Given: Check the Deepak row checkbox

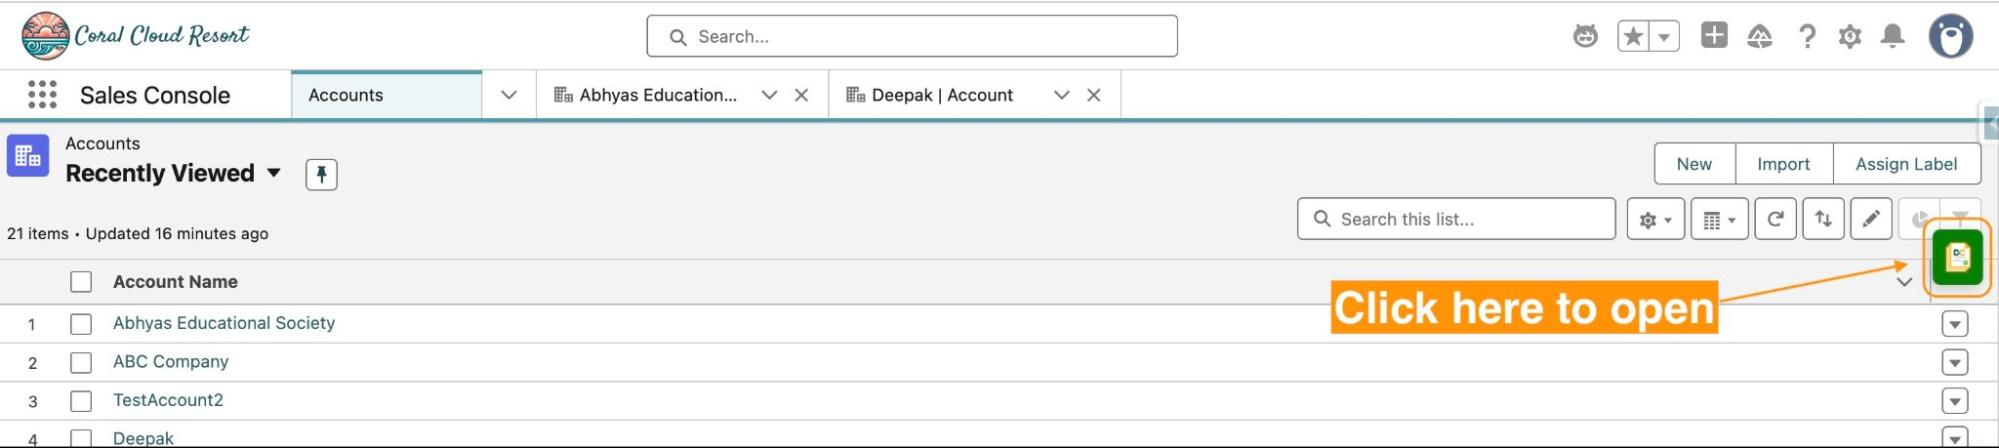Looking at the screenshot, I should click(x=81, y=438).
